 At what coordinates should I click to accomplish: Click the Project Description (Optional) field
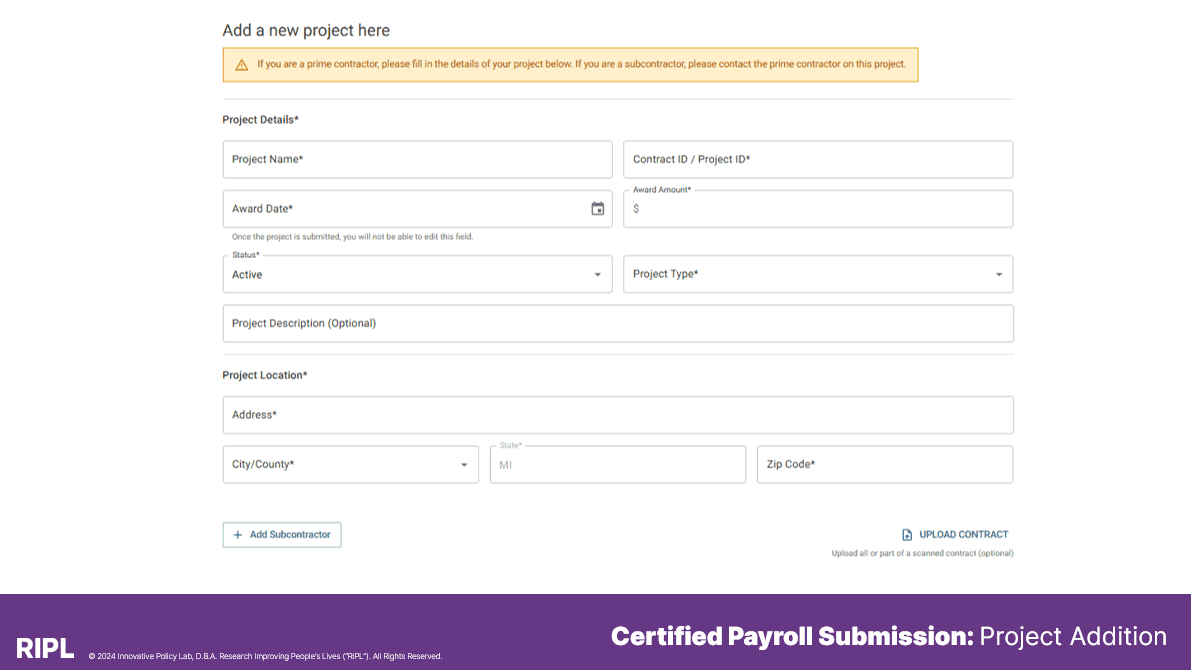tap(618, 324)
